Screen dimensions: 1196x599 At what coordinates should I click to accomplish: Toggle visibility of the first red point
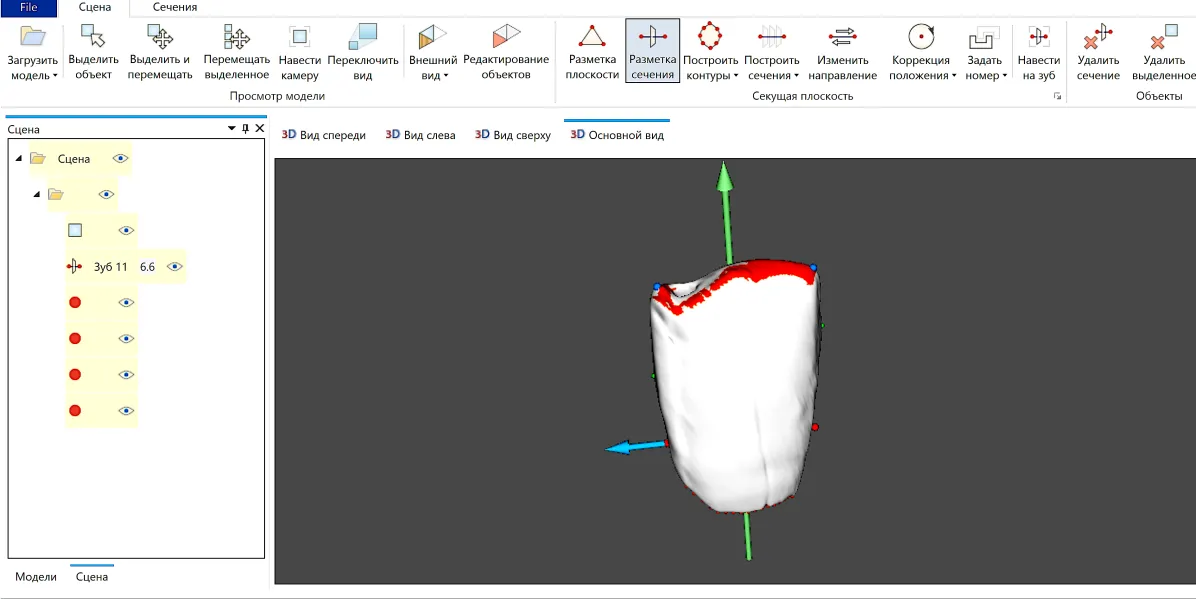(126, 303)
